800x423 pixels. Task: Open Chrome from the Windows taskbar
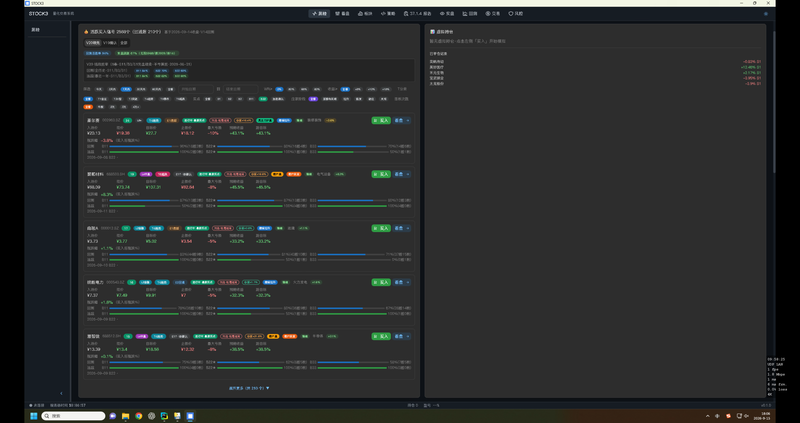click(x=138, y=416)
